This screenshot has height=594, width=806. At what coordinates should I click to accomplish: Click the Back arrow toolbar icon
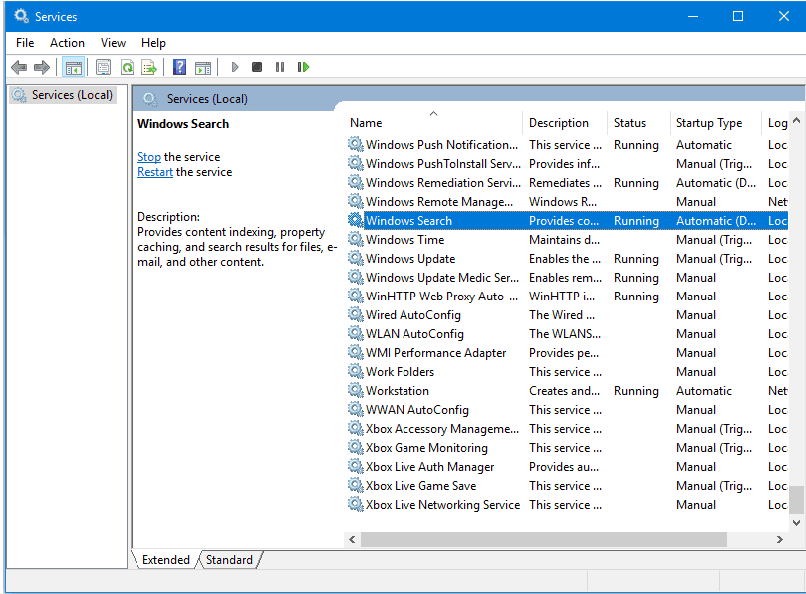(x=19, y=67)
